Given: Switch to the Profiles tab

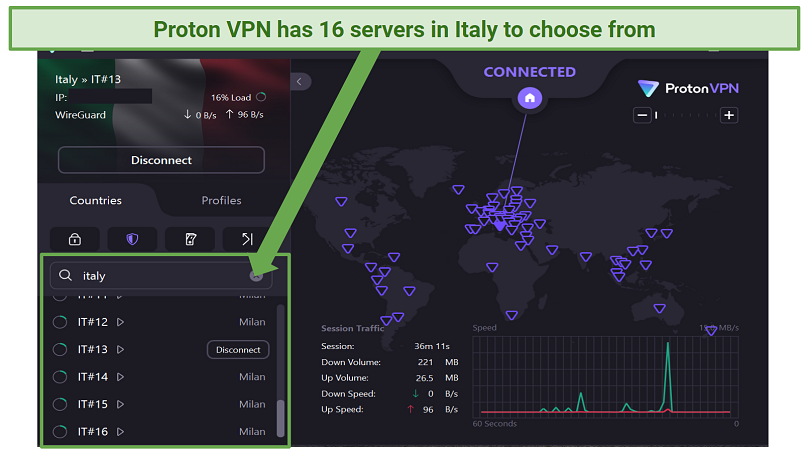Looking at the screenshot, I should click(221, 200).
